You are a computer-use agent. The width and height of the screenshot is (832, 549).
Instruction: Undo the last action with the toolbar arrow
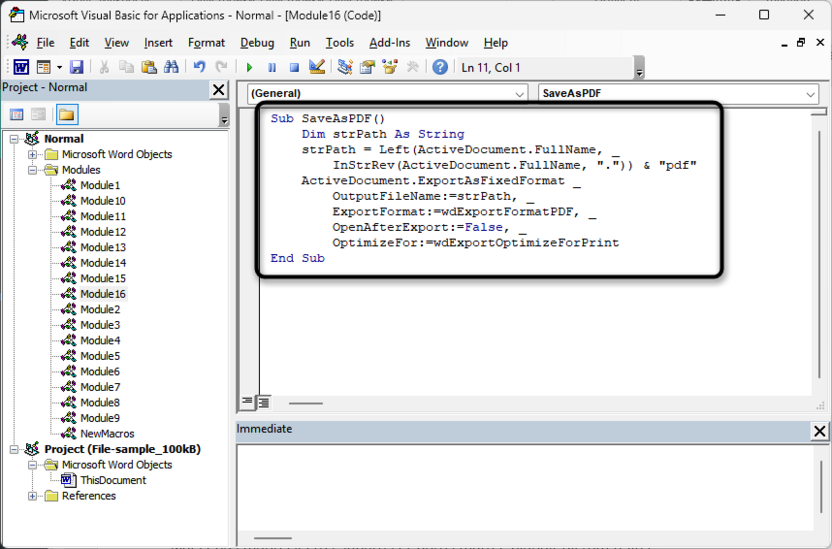coord(200,67)
